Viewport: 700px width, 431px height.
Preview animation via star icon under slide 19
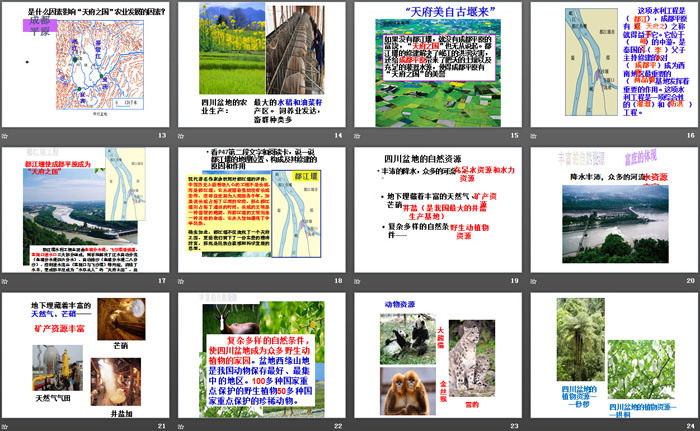(357, 281)
